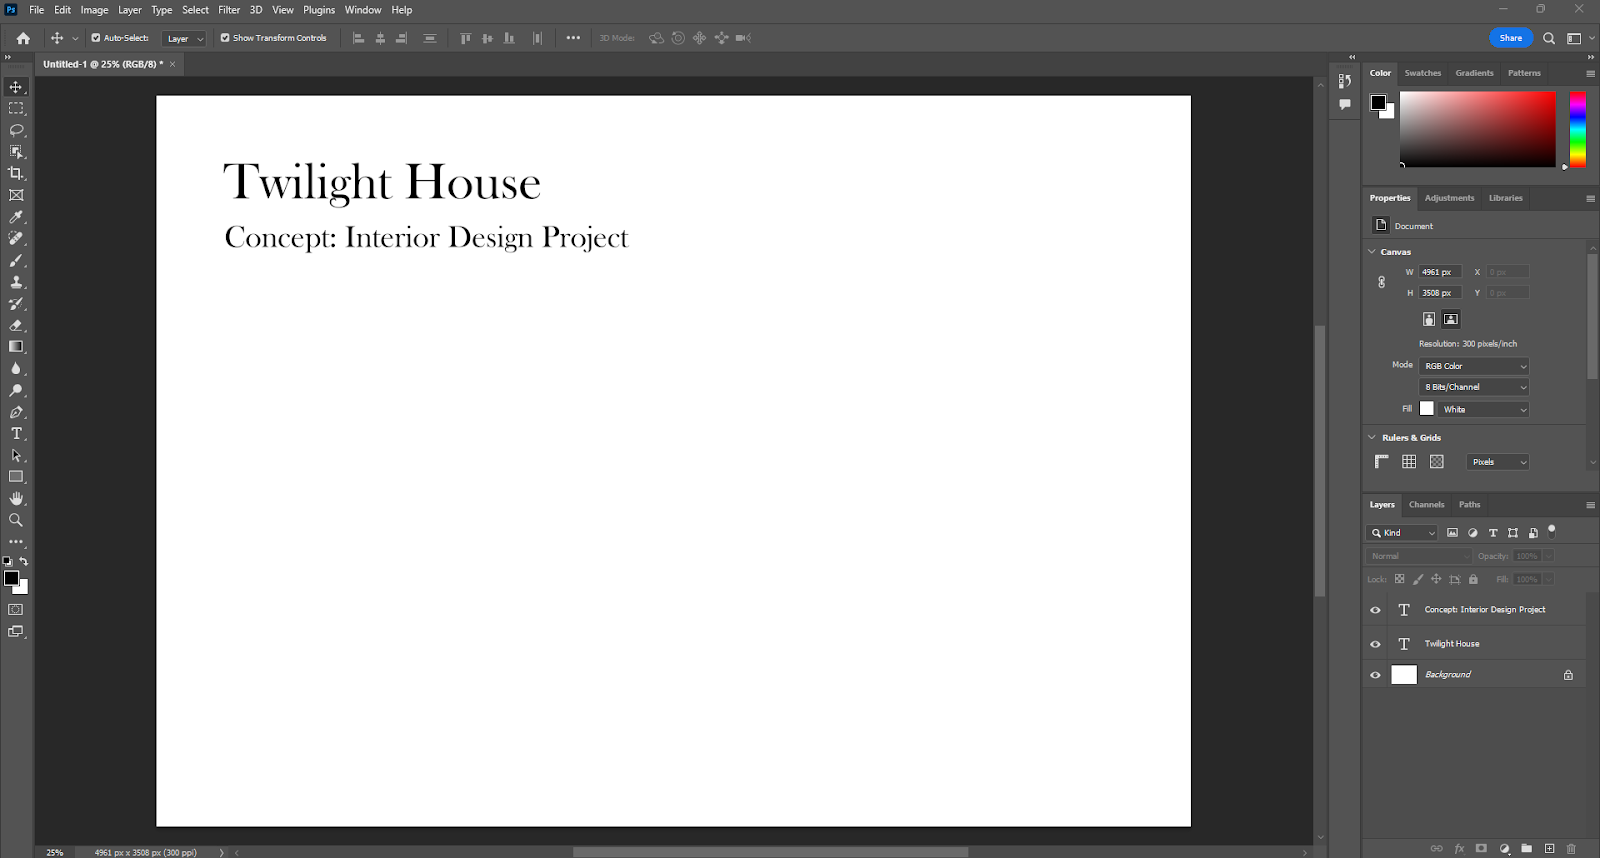
Task: Collapse the Canvas section
Action: (1372, 252)
